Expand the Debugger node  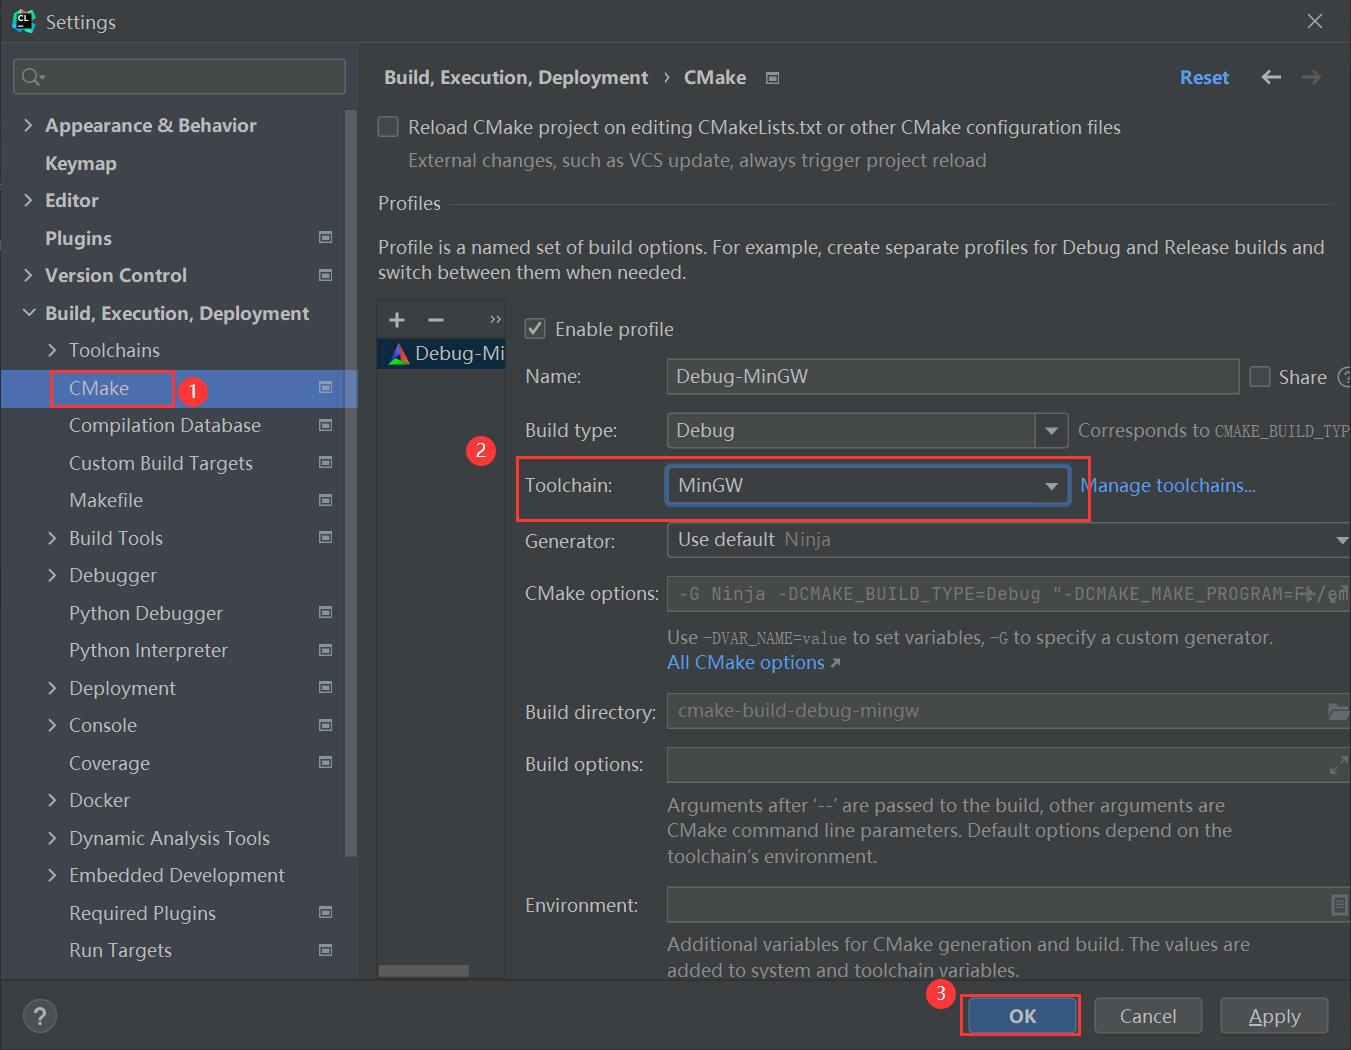point(52,575)
